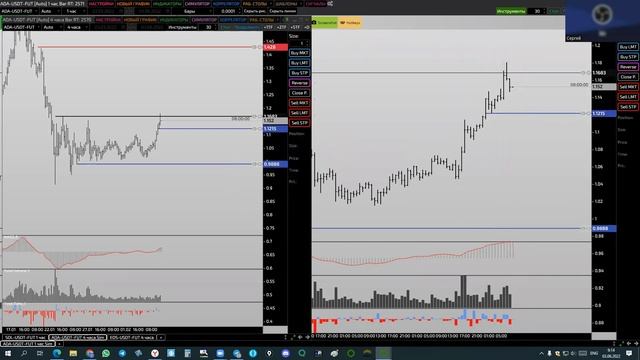The height and width of the screenshot is (360, 640).
Task: Click green Инструменты button in top bar
Action: point(511,11)
